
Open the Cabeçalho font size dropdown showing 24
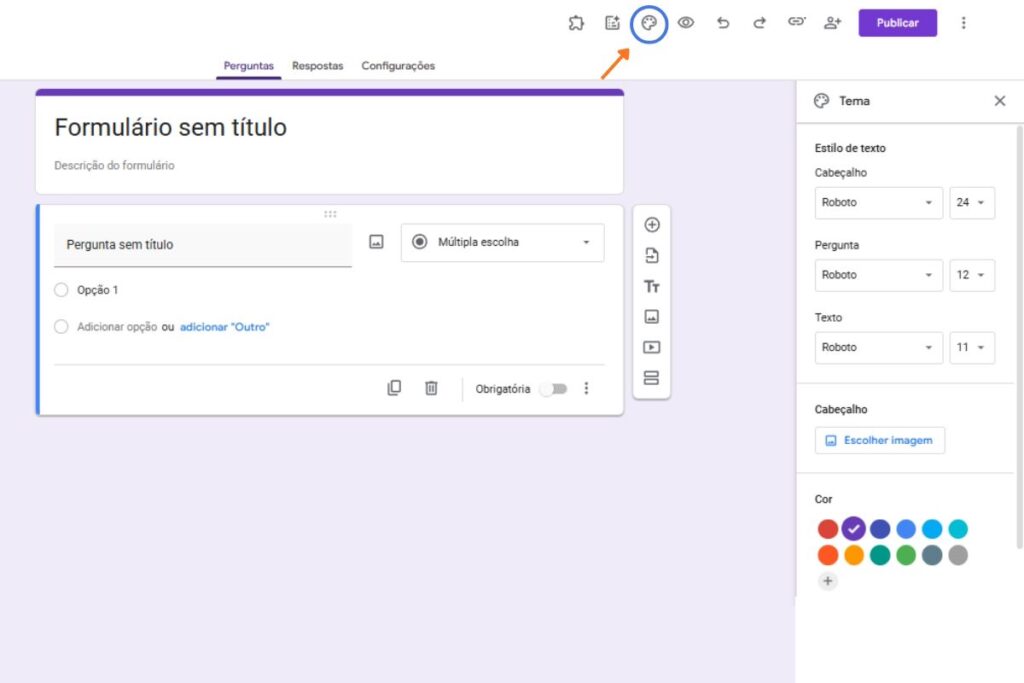click(x=972, y=203)
